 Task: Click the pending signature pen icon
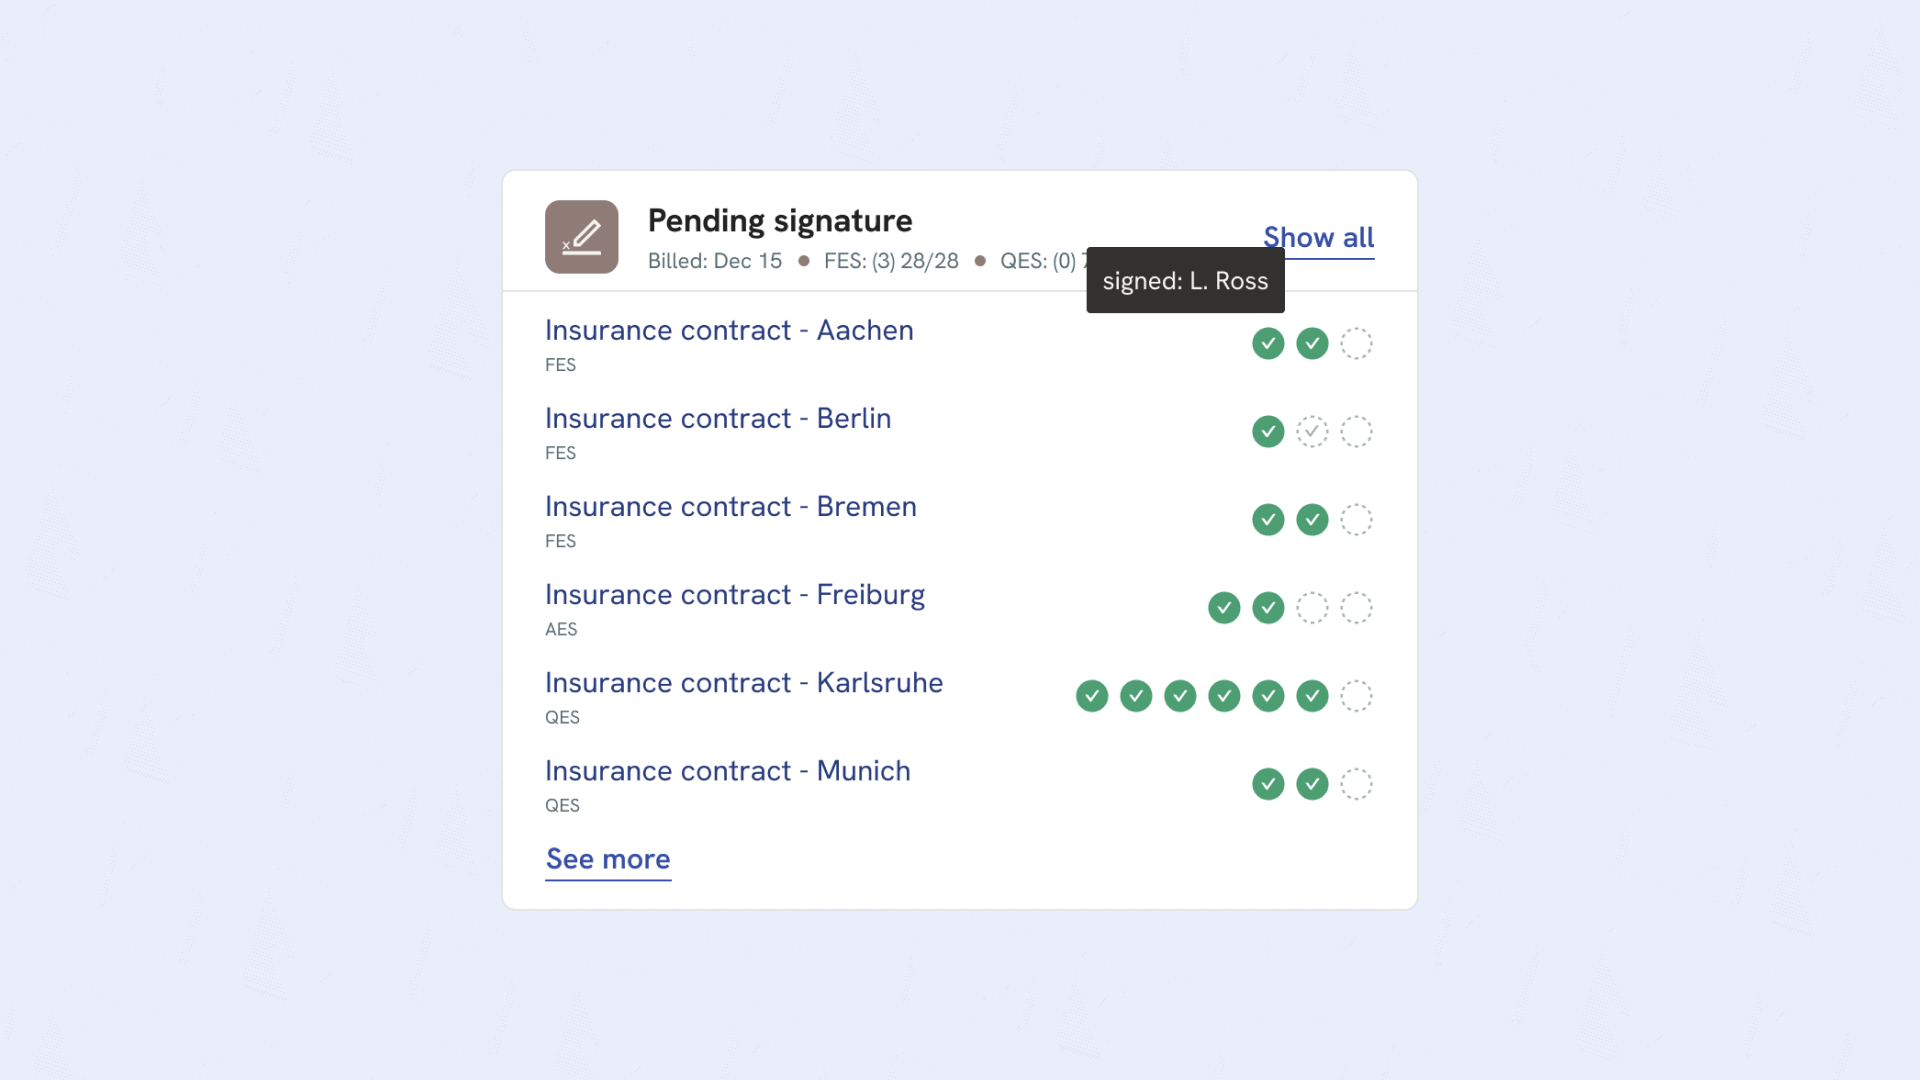coord(581,237)
